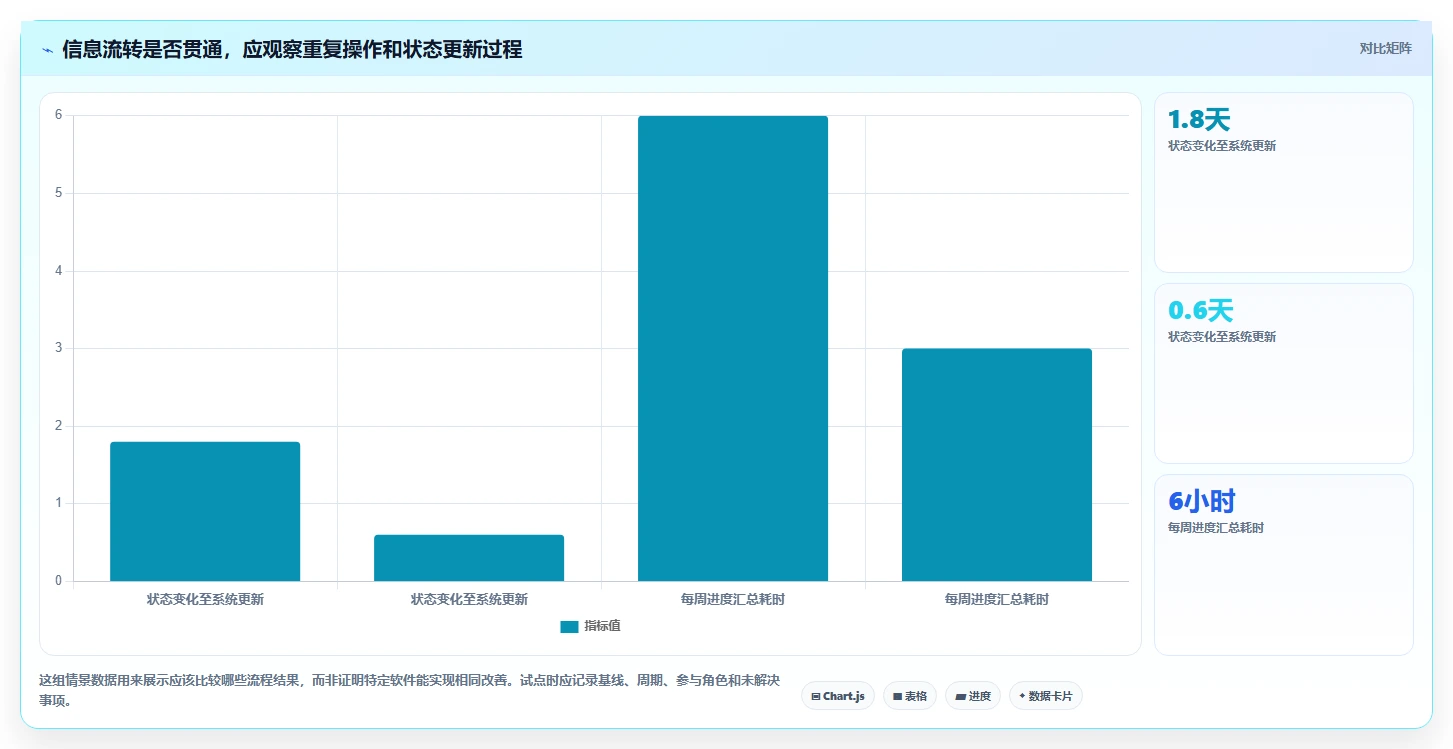The width and height of the screenshot is (1453, 749).
Task: Select the header title starting with 信息流转是否贯通
Action: coord(292,49)
